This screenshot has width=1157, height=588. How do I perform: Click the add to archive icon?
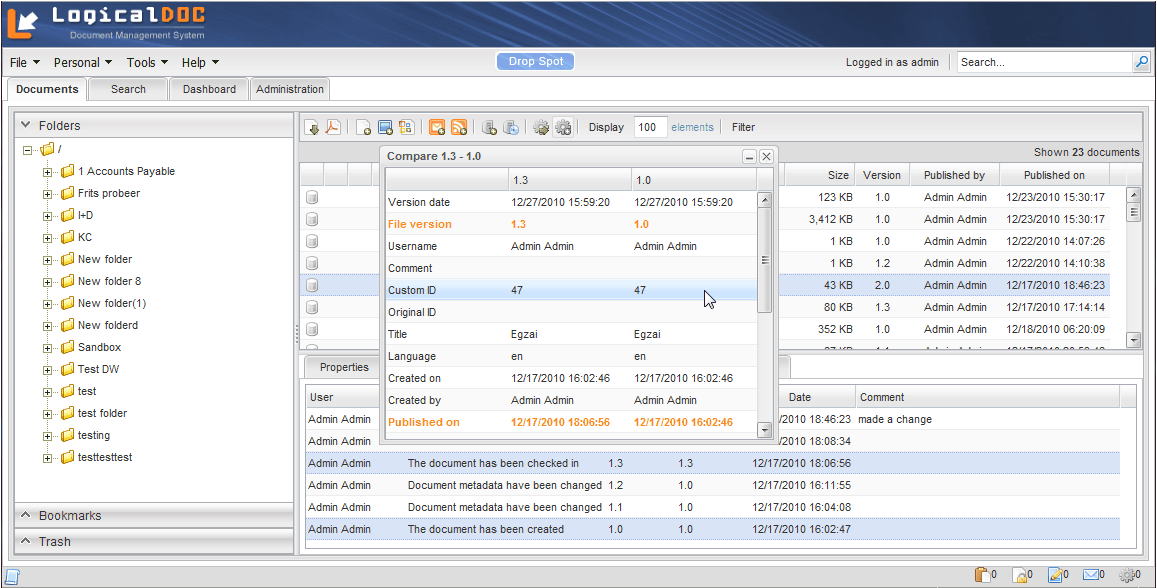click(x=489, y=128)
